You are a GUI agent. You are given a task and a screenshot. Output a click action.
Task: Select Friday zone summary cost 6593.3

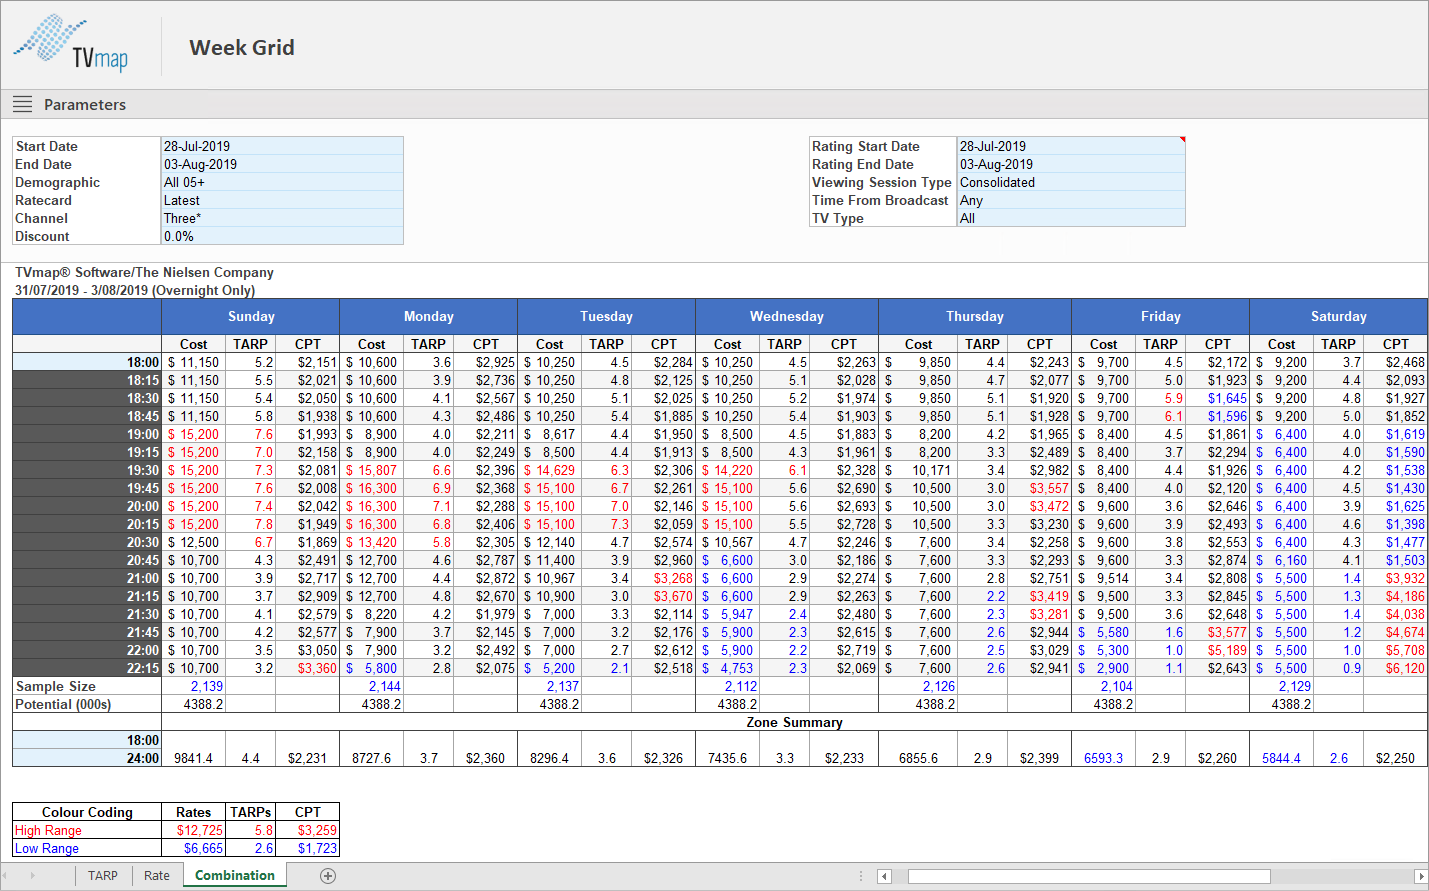pos(1104,758)
